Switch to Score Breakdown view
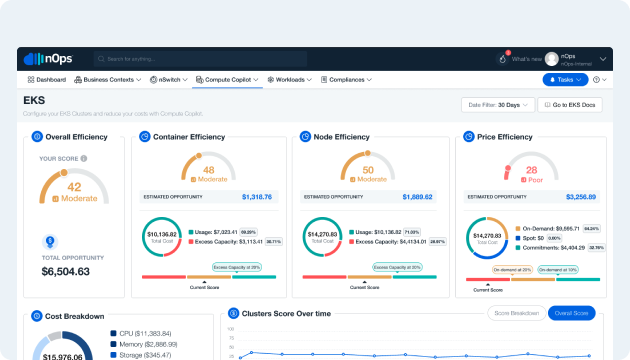The width and height of the screenshot is (630, 360). click(x=516, y=313)
